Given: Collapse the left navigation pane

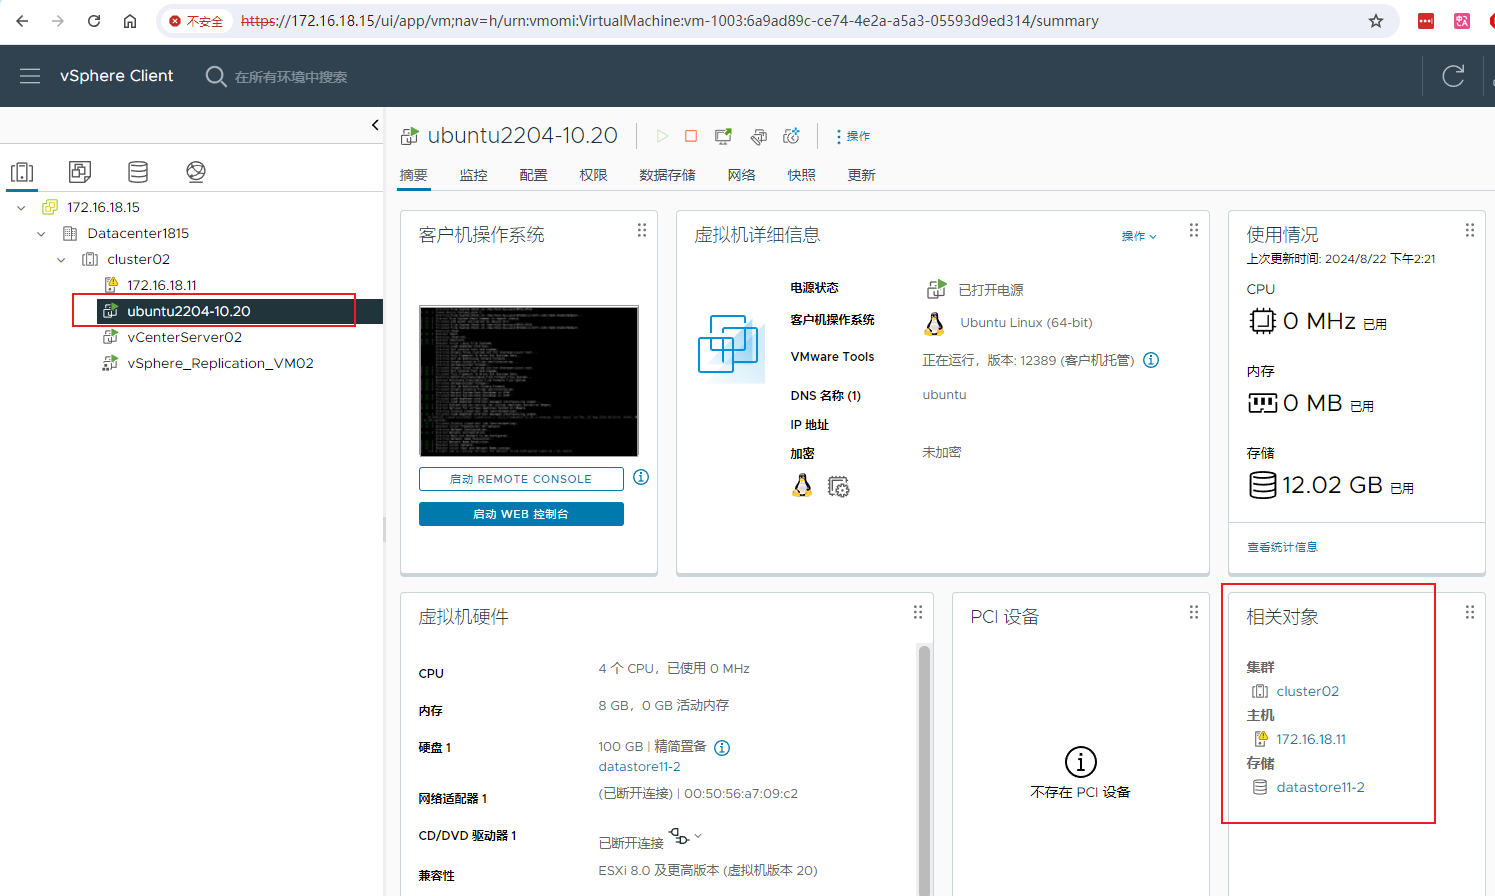Looking at the screenshot, I should [x=375, y=125].
